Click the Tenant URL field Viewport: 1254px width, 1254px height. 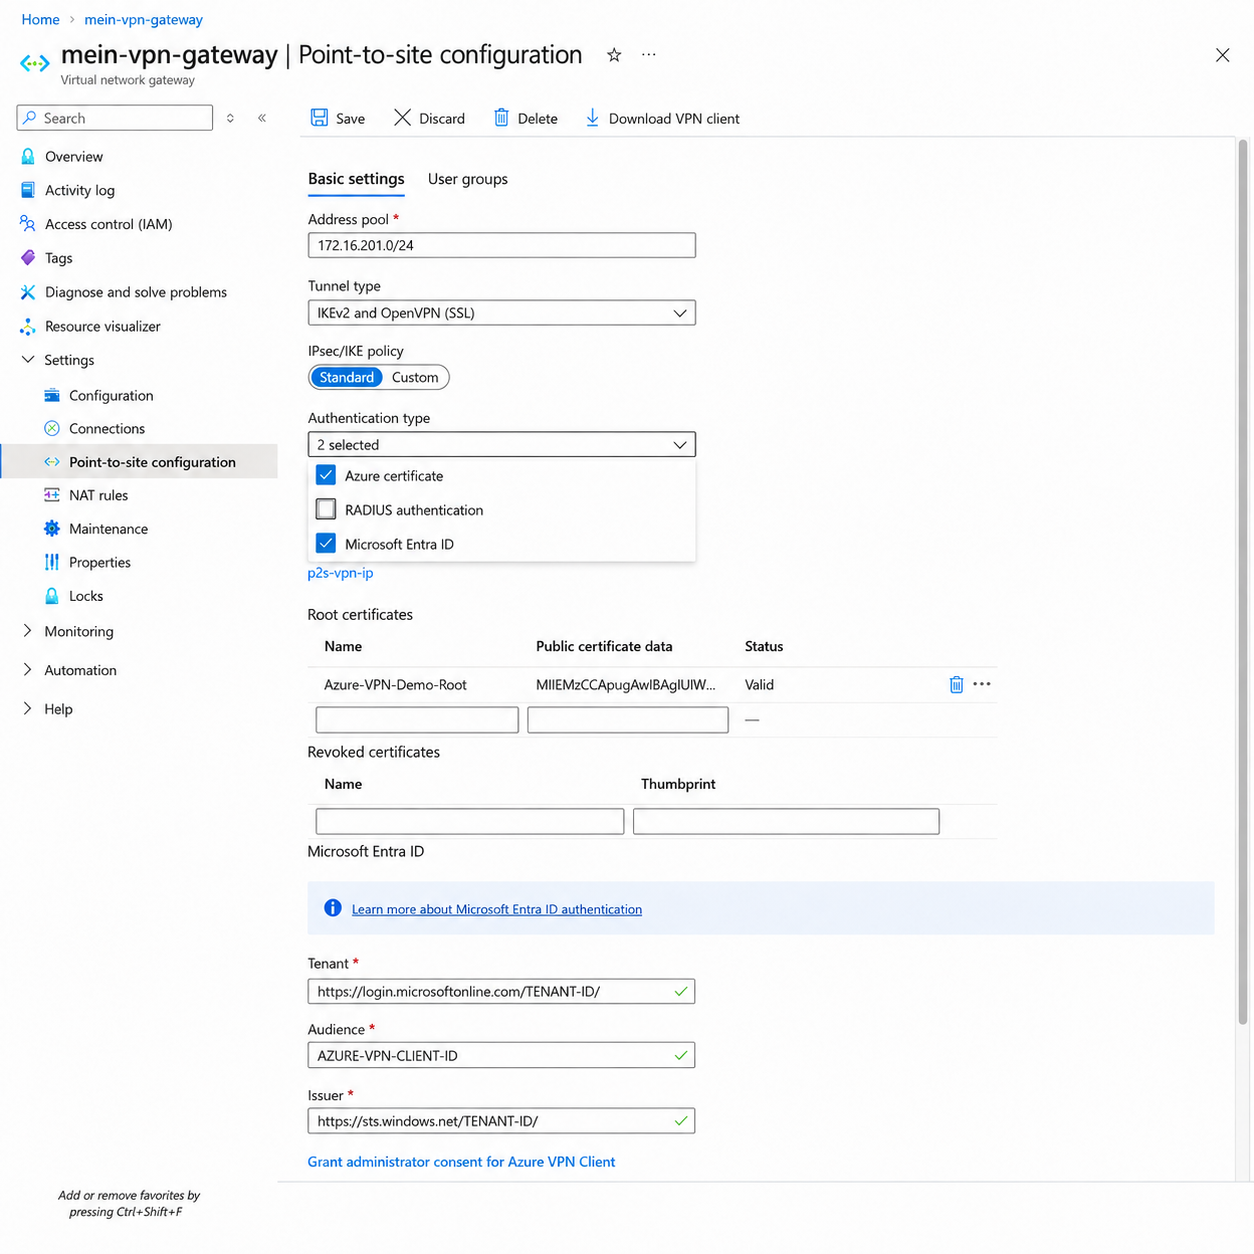pyautogui.click(x=502, y=991)
